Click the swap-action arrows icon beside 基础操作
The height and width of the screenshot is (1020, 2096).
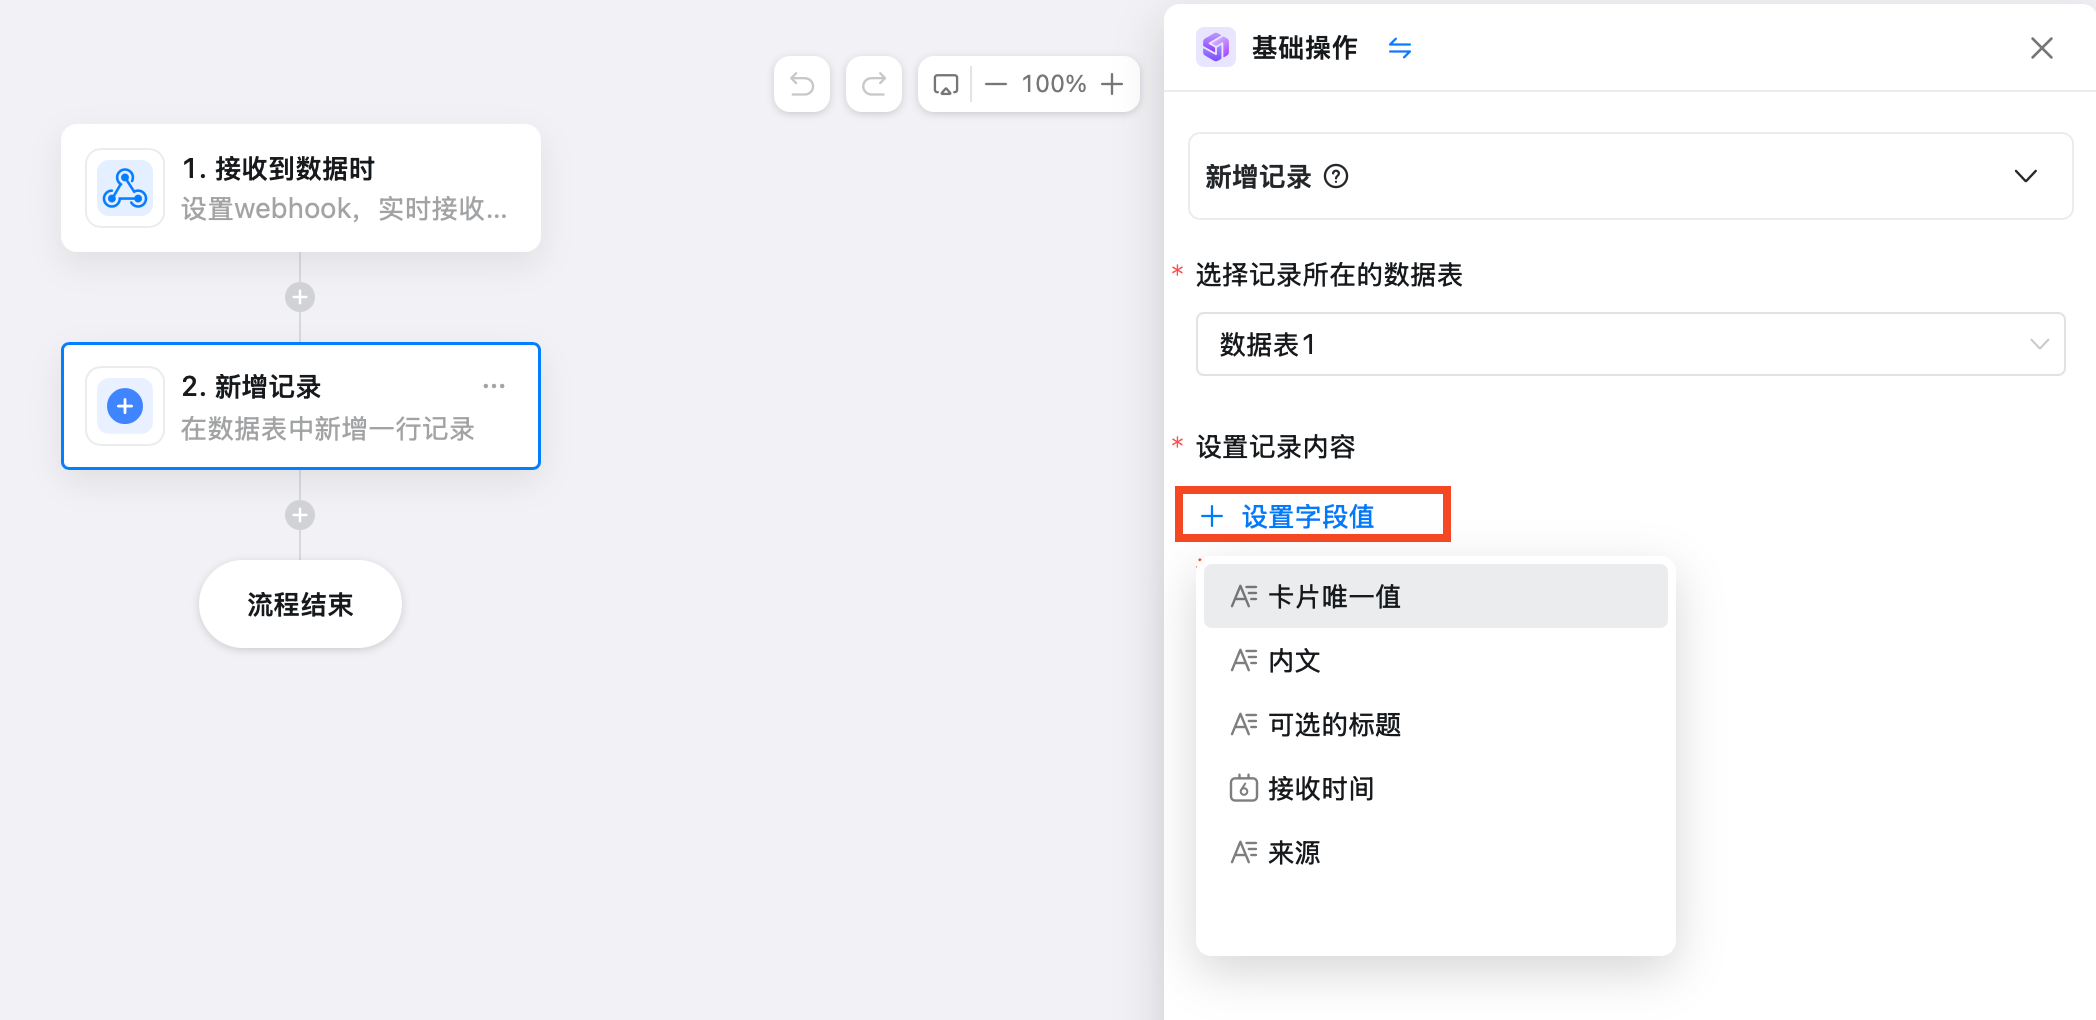(x=1400, y=47)
